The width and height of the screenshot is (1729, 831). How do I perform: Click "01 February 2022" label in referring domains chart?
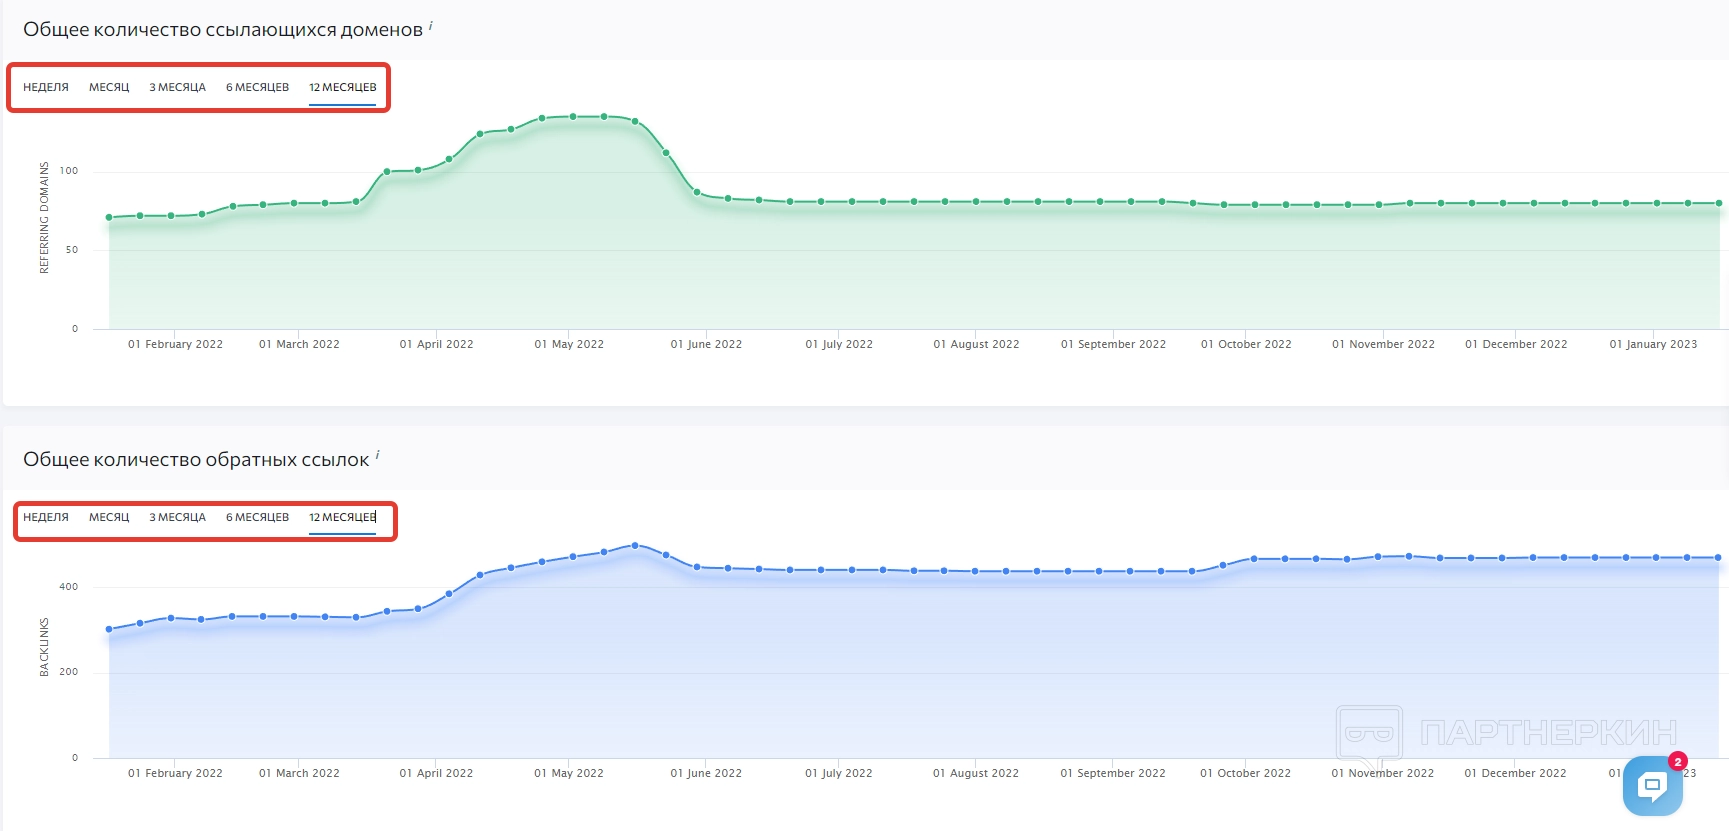click(x=175, y=344)
